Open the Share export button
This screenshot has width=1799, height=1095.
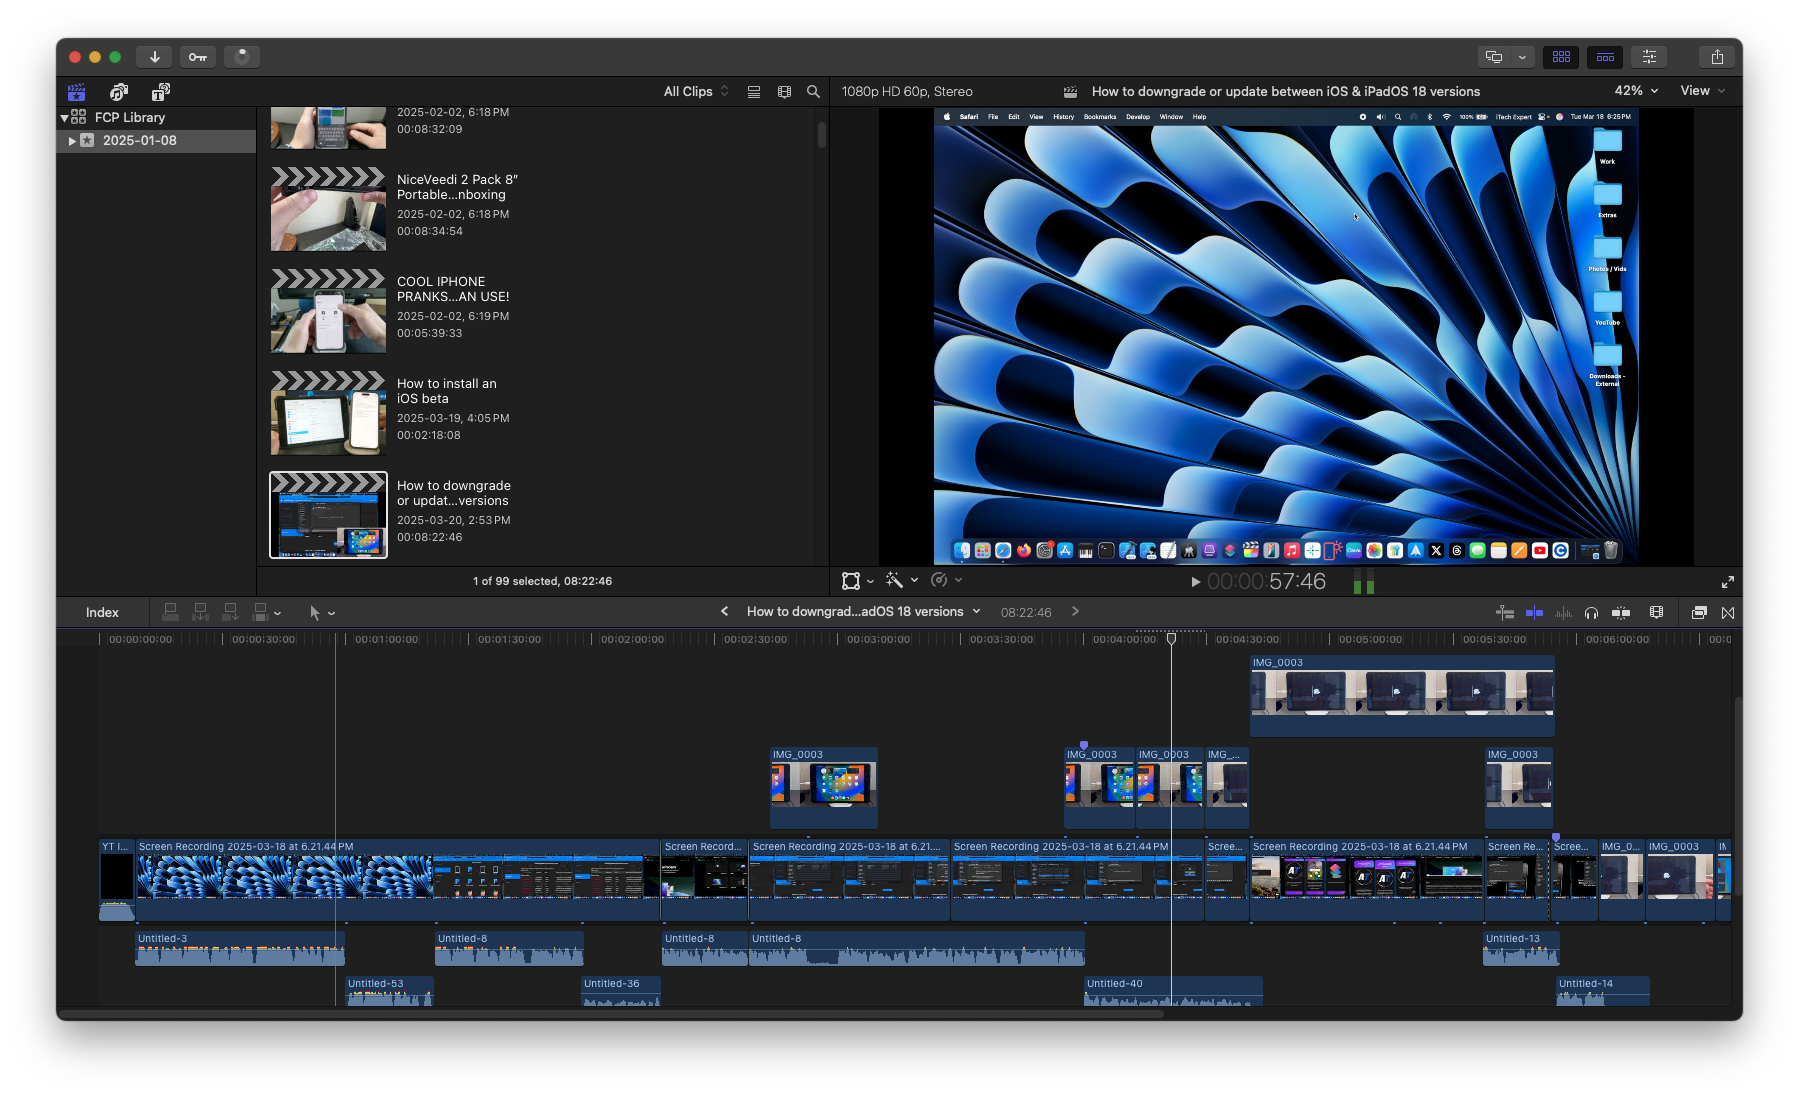(x=1716, y=57)
